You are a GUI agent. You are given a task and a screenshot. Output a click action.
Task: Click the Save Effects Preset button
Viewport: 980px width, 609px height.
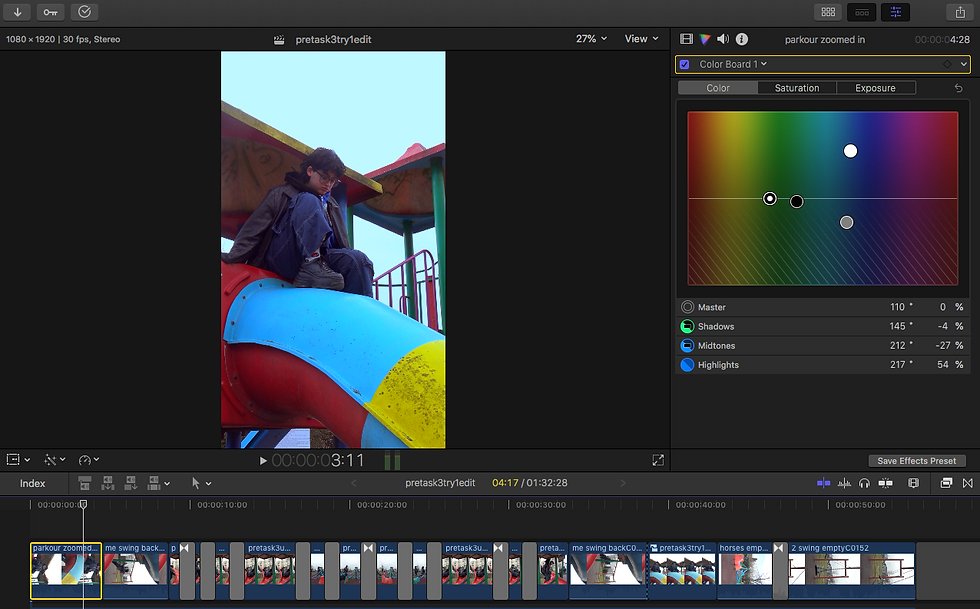[x=916, y=461]
